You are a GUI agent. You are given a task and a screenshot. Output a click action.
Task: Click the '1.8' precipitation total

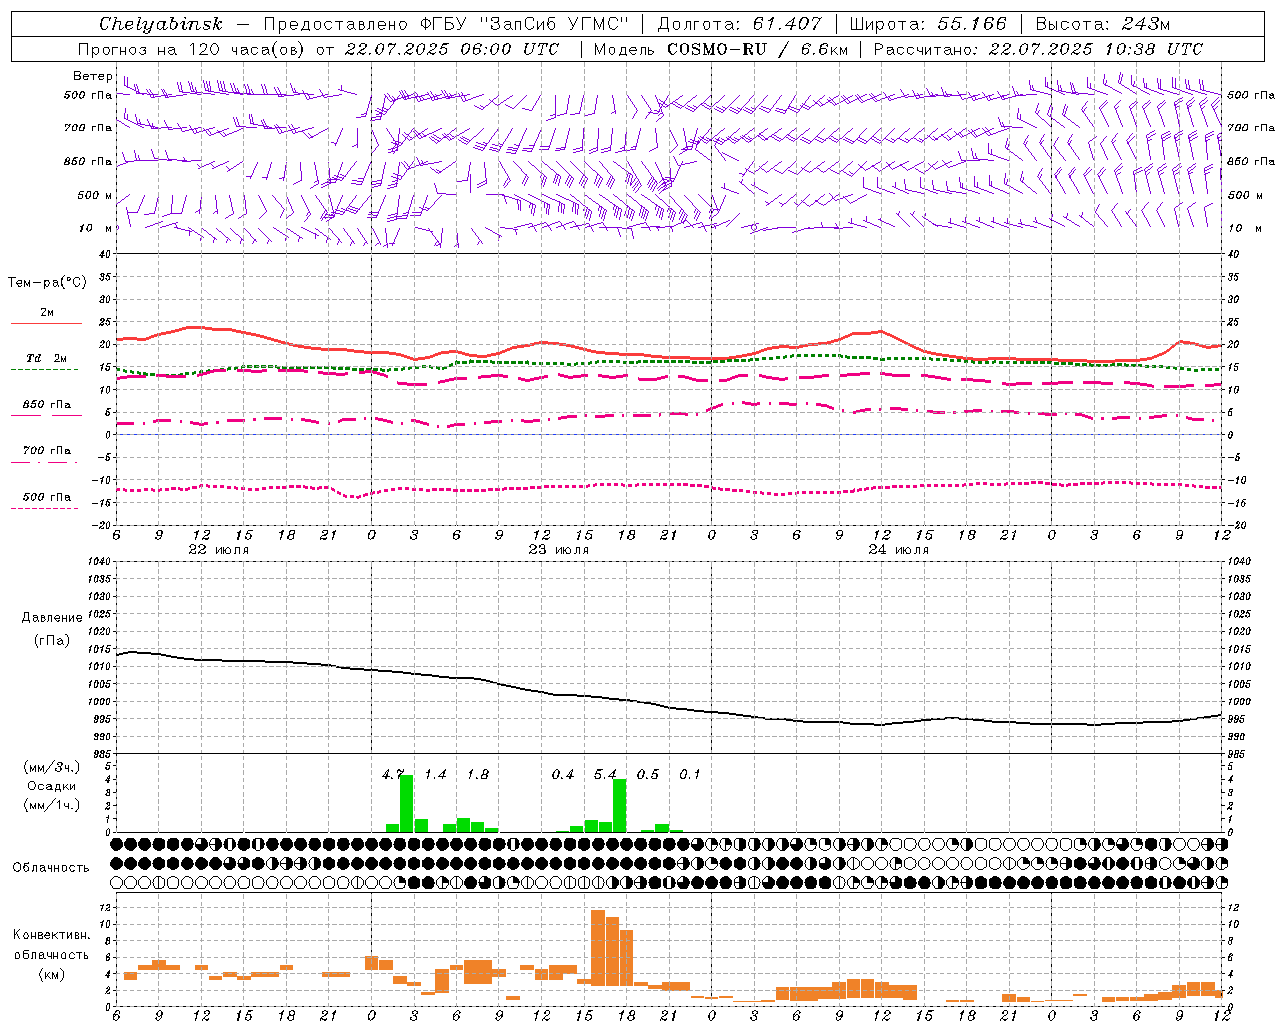coord(478,774)
